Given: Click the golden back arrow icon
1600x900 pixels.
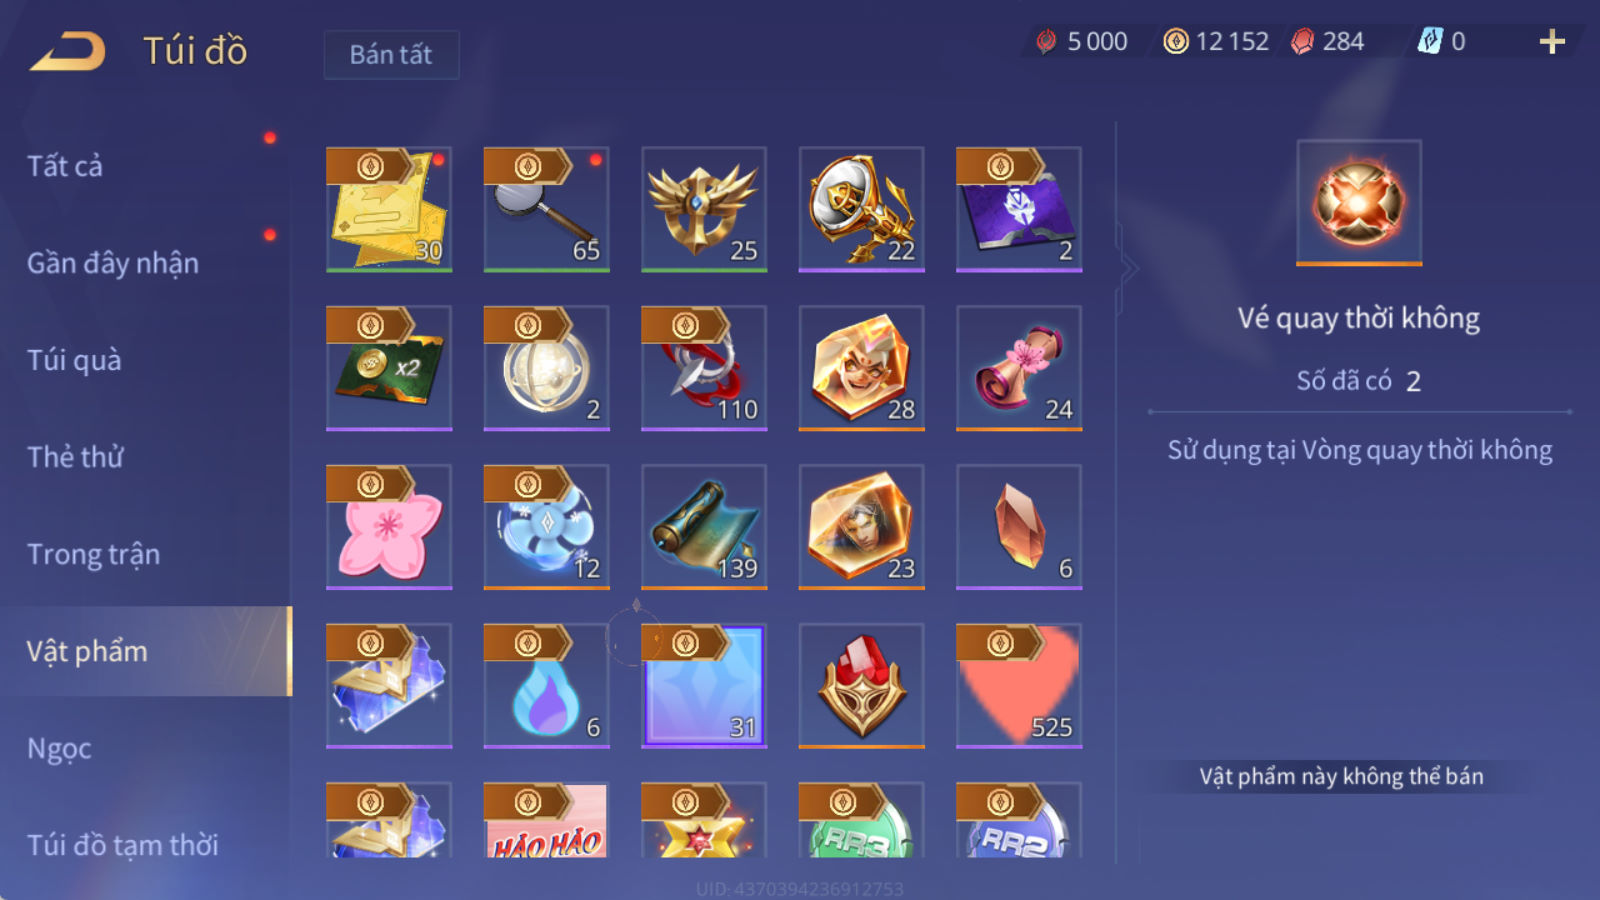Looking at the screenshot, I should (x=67, y=51).
